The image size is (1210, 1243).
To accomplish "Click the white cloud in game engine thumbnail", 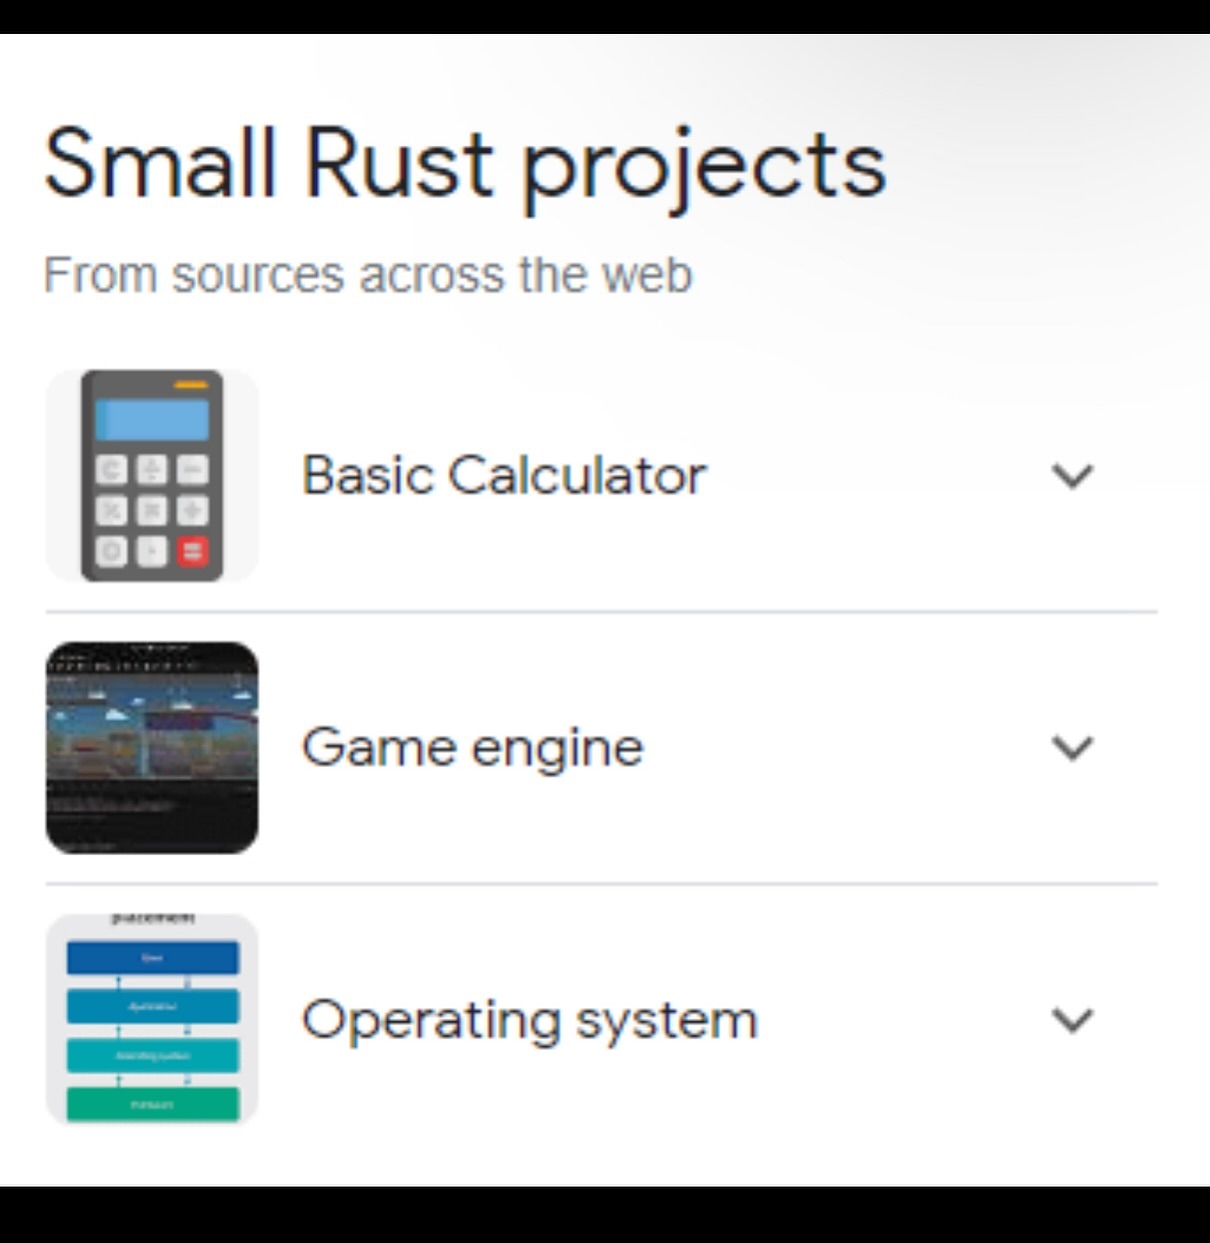I will 115,714.
